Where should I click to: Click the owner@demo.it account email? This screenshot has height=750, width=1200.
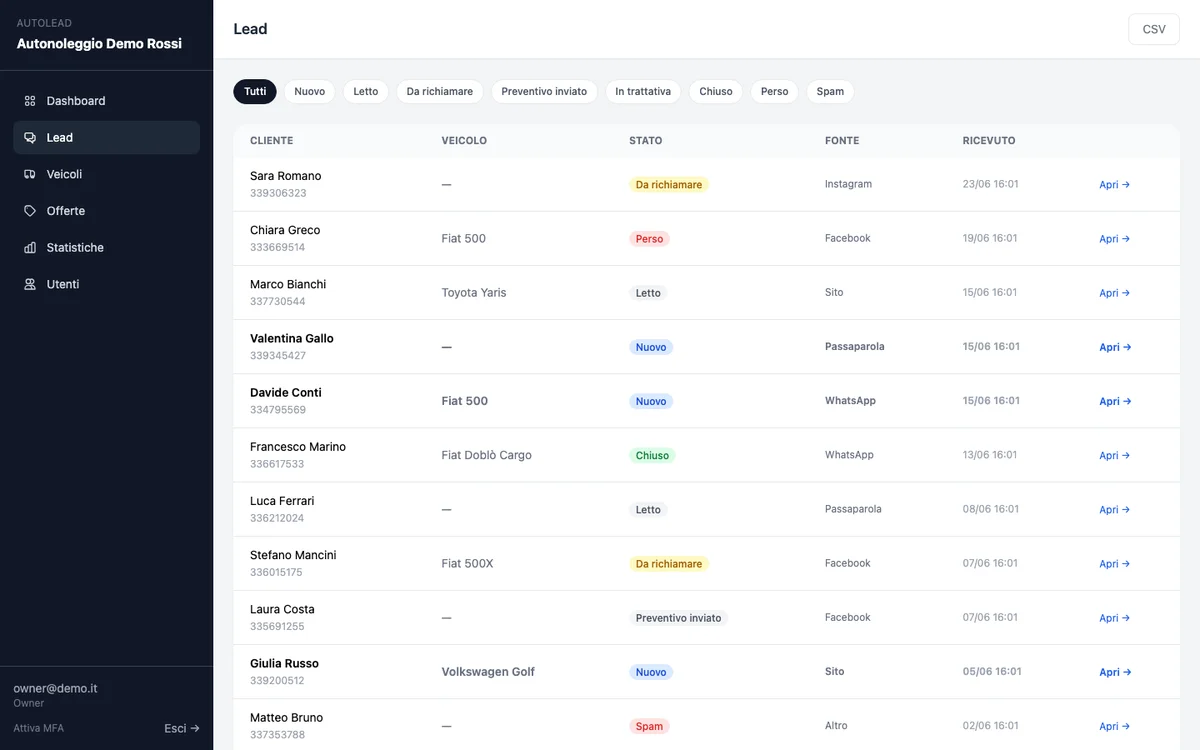55,689
